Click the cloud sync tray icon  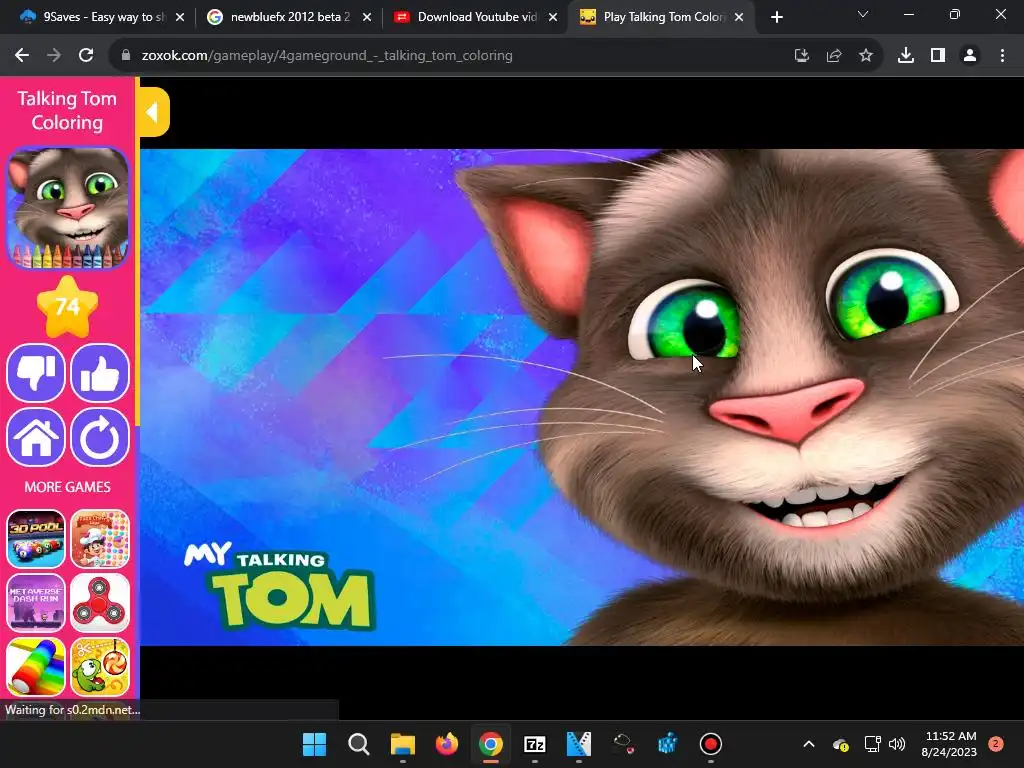[840, 744]
